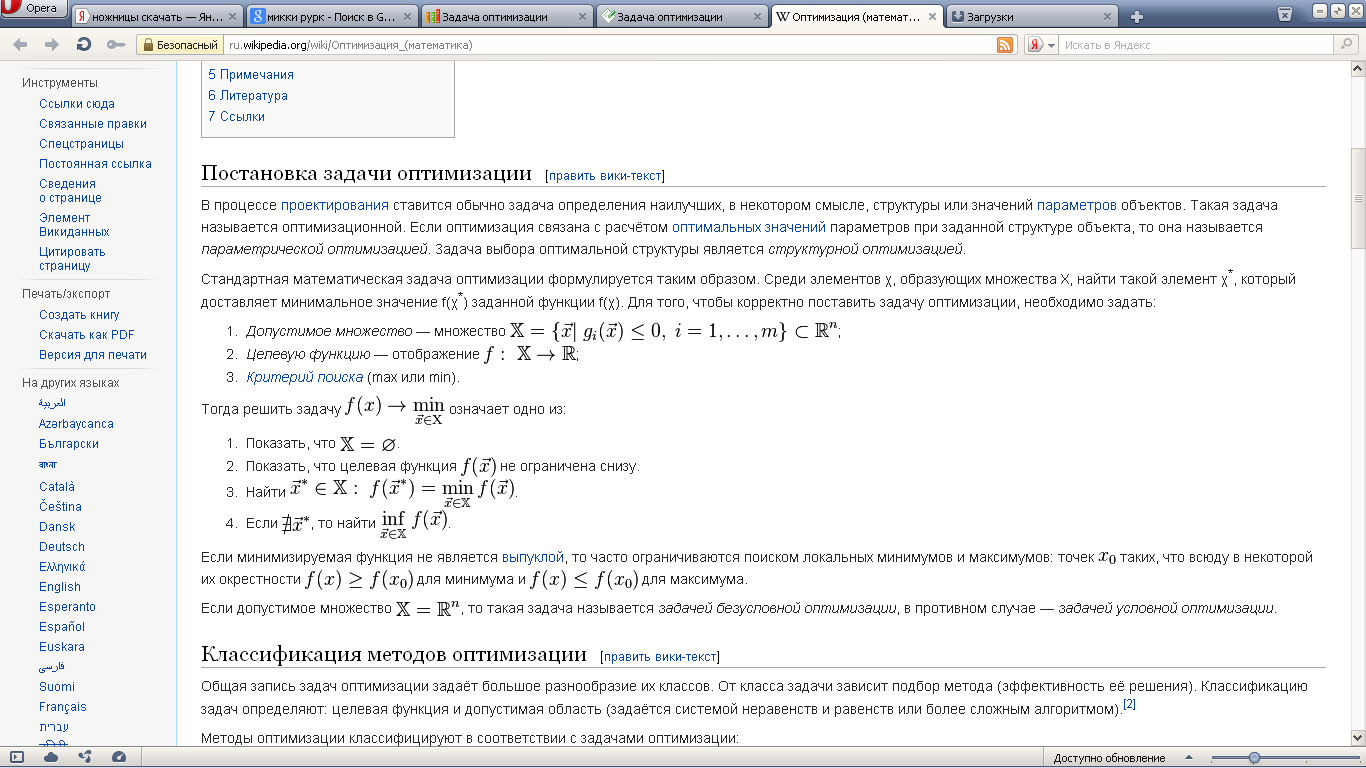The width and height of the screenshot is (1366, 768).
Task: Open the closed tabs trash icon
Action: click(1284, 13)
